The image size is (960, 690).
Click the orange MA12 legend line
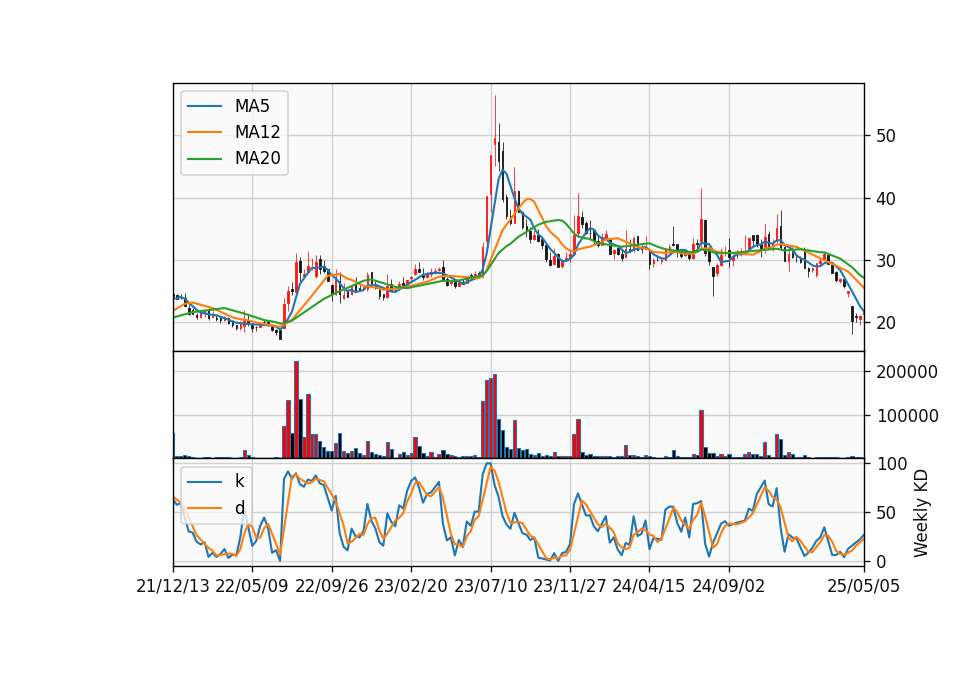click(204, 132)
